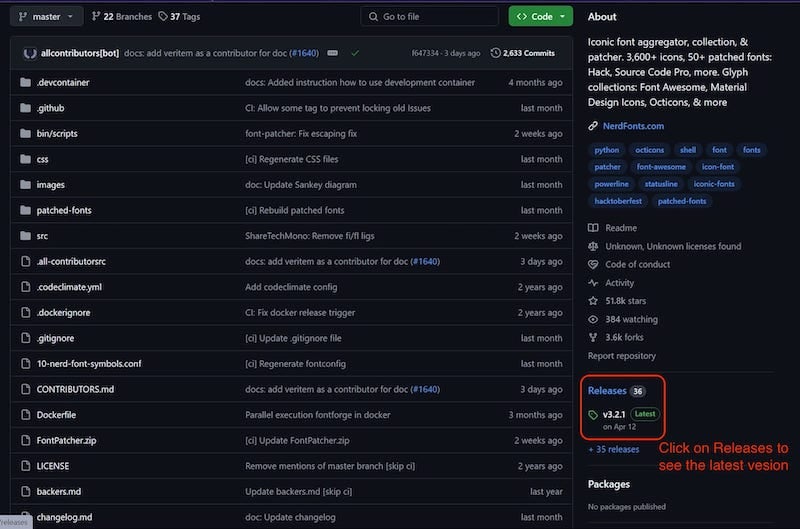The height and width of the screenshot is (529, 800).
Task: Click the eye icon beside 384 watching
Action: (593, 319)
